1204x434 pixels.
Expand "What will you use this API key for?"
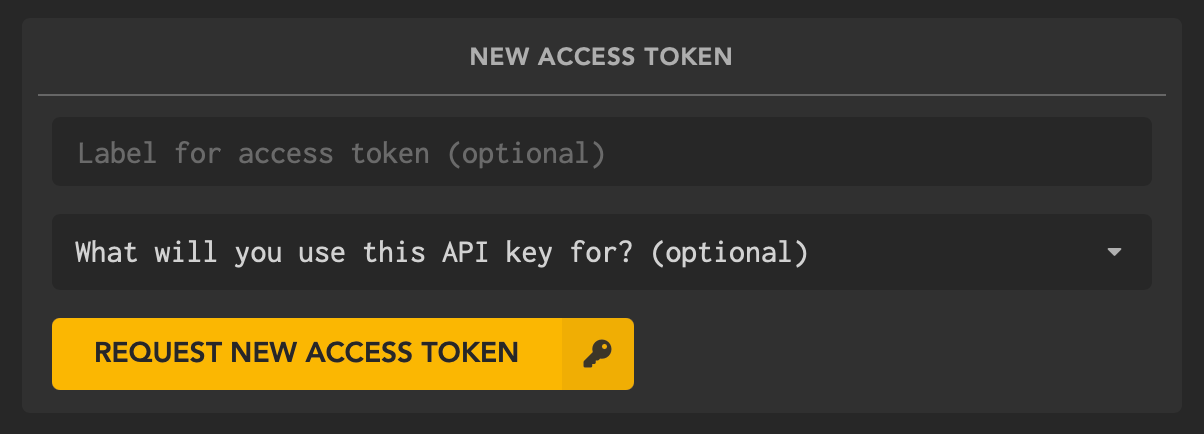pyautogui.click(x=602, y=252)
